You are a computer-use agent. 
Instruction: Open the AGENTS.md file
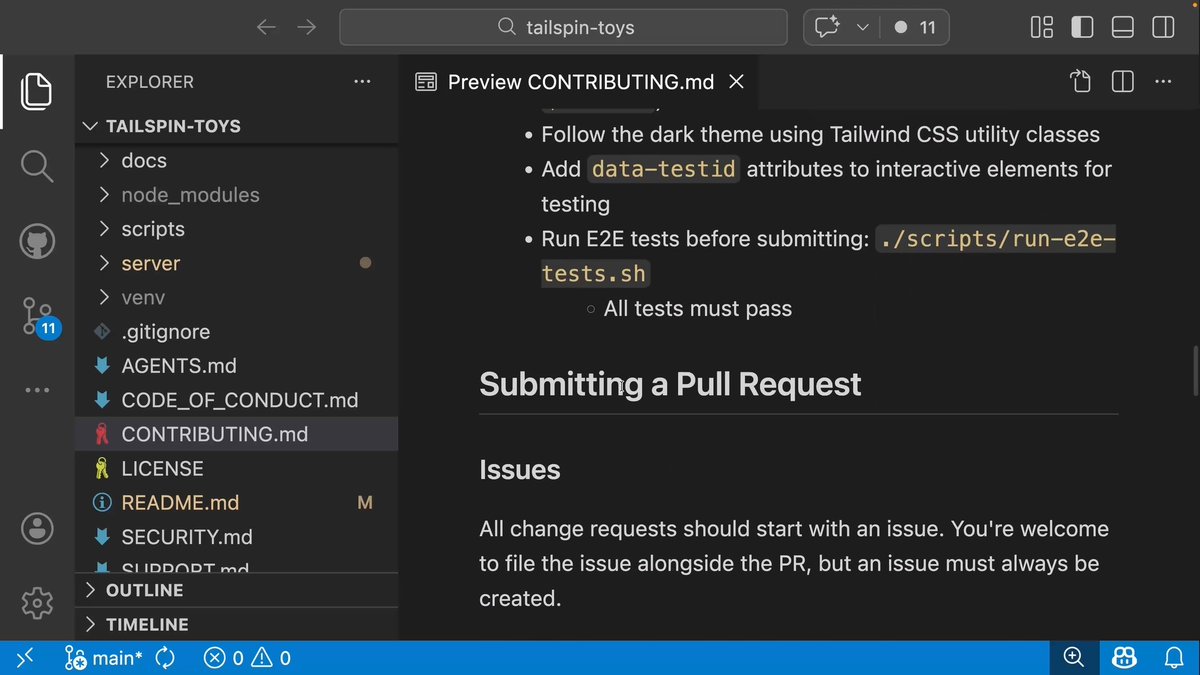(x=236, y=366)
